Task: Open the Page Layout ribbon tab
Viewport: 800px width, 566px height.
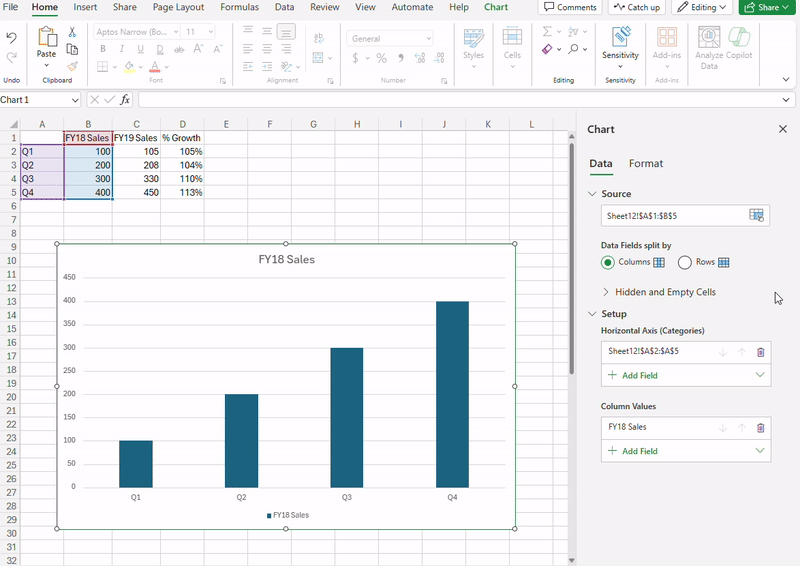Action: point(178,7)
